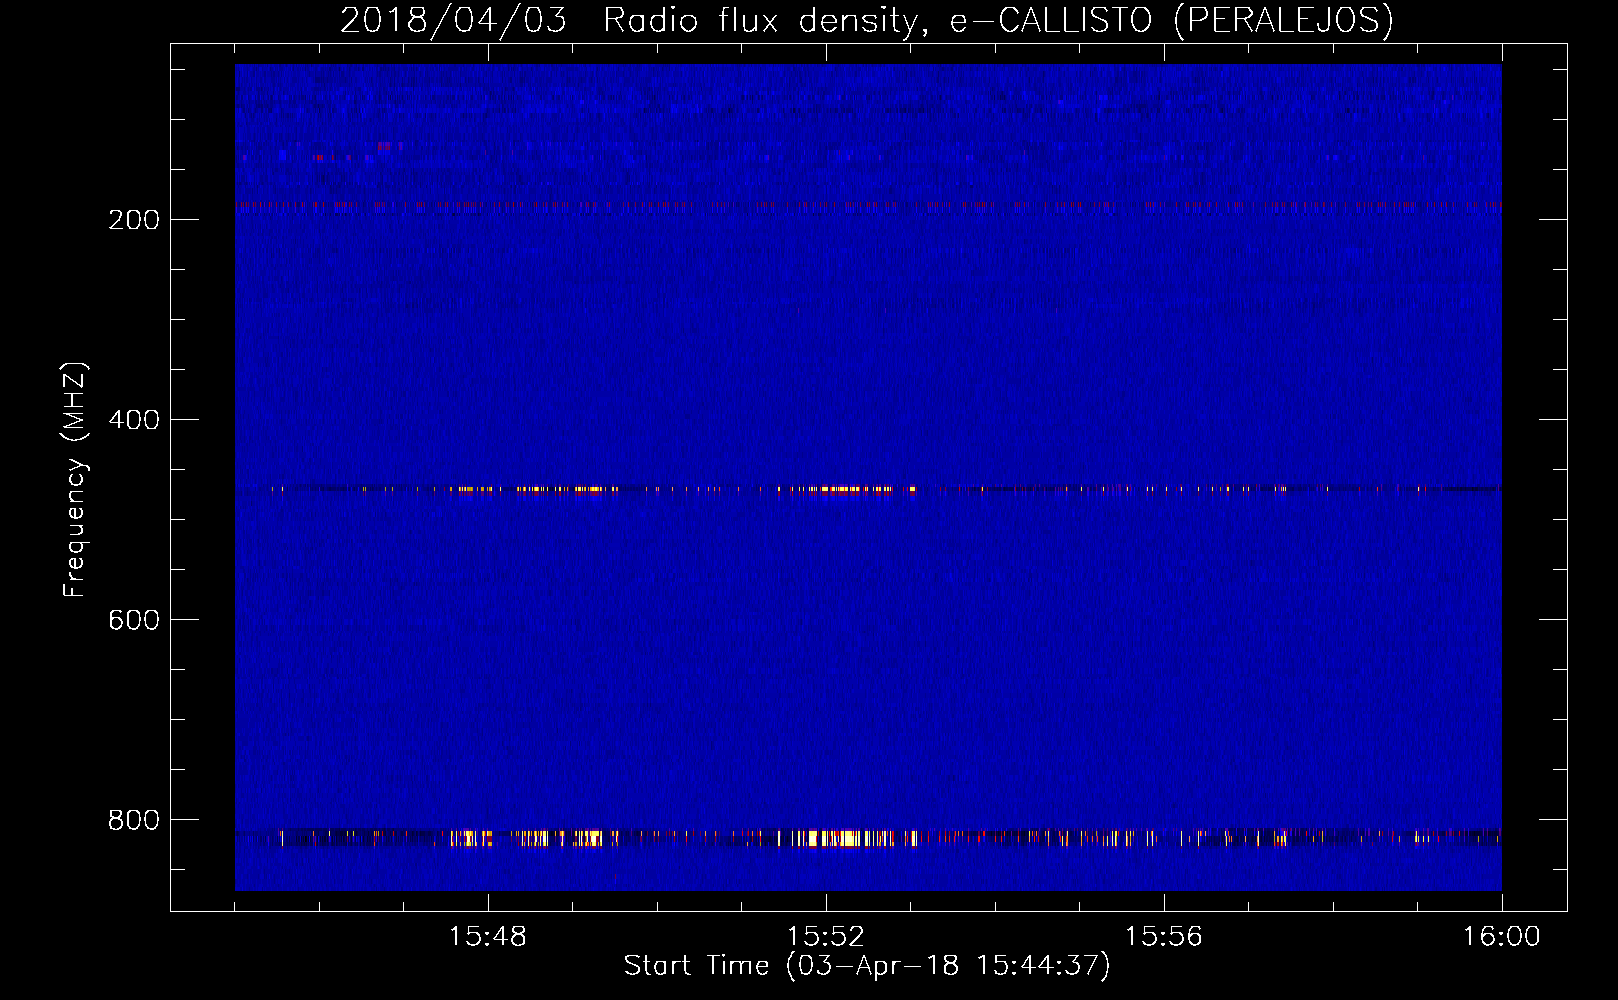Click the 200 frequency tick label
Viewport: 1618px width, 1000px height.
click(134, 220)
